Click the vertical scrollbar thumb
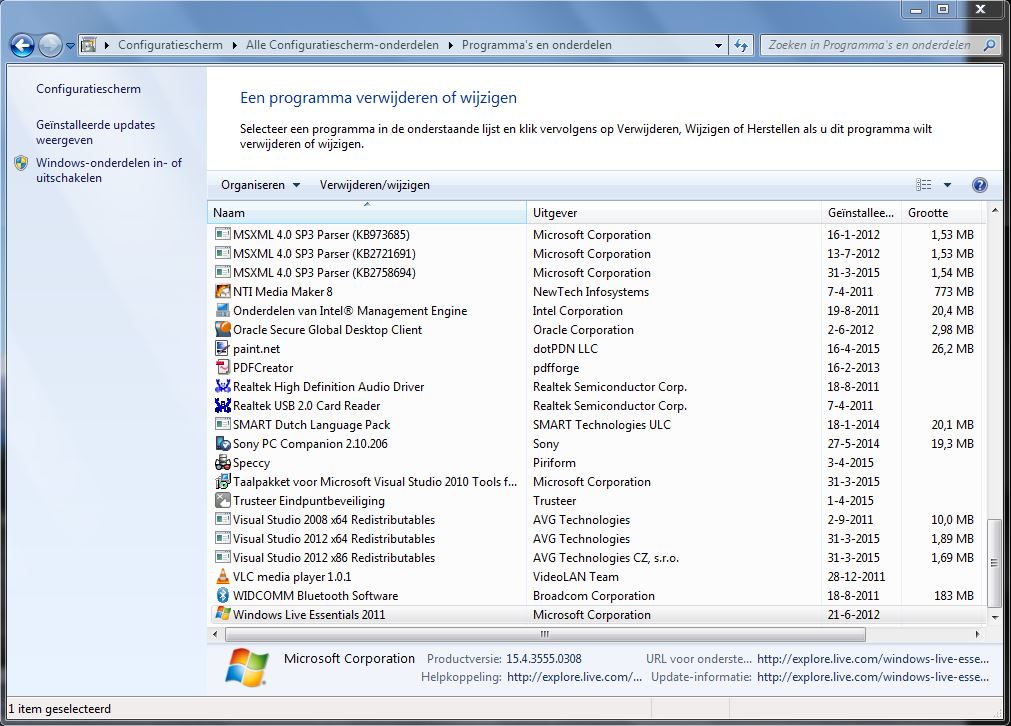Image resolution: width=1011 pixels, height=726 pixels. tap(995, 562)
